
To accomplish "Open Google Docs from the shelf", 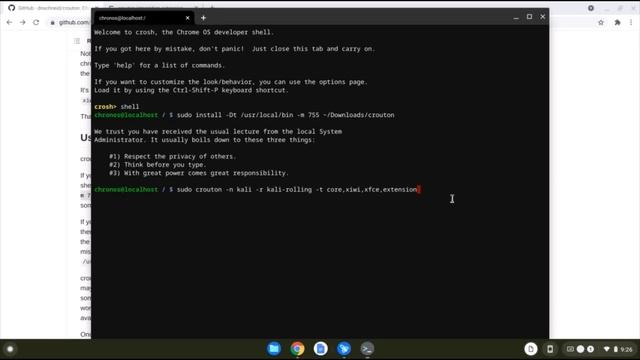I will [x=321, y=349].
